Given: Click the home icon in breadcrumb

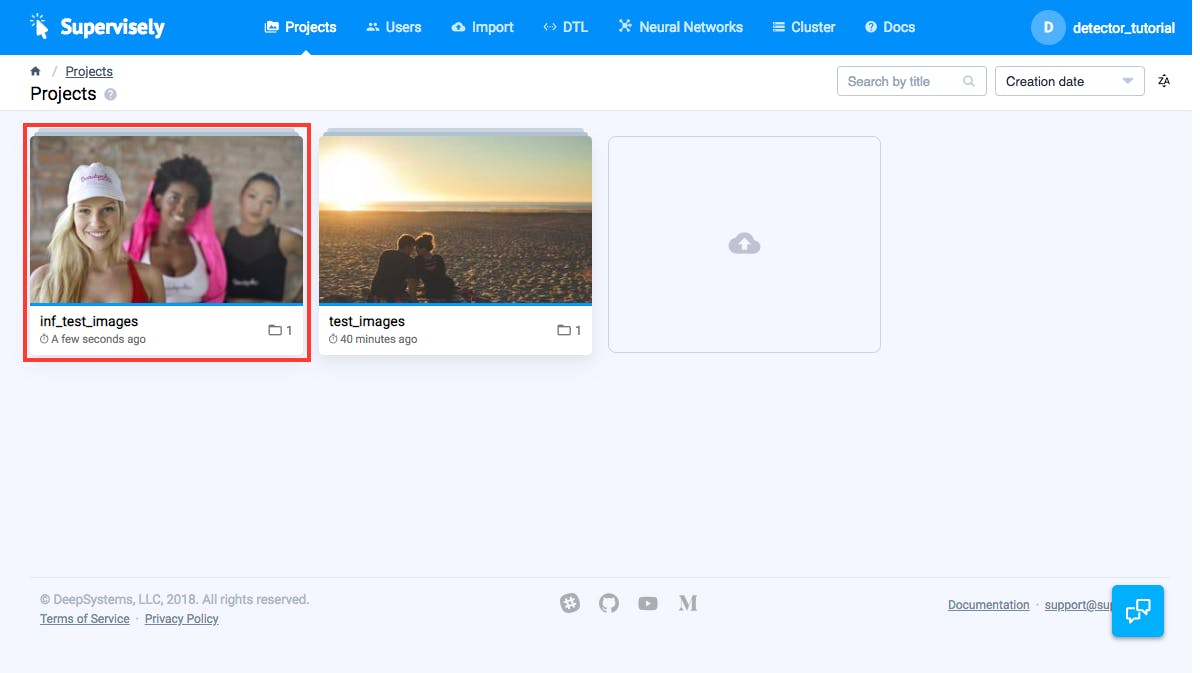Looking at the screenshot, I should (x=36, y=71).
